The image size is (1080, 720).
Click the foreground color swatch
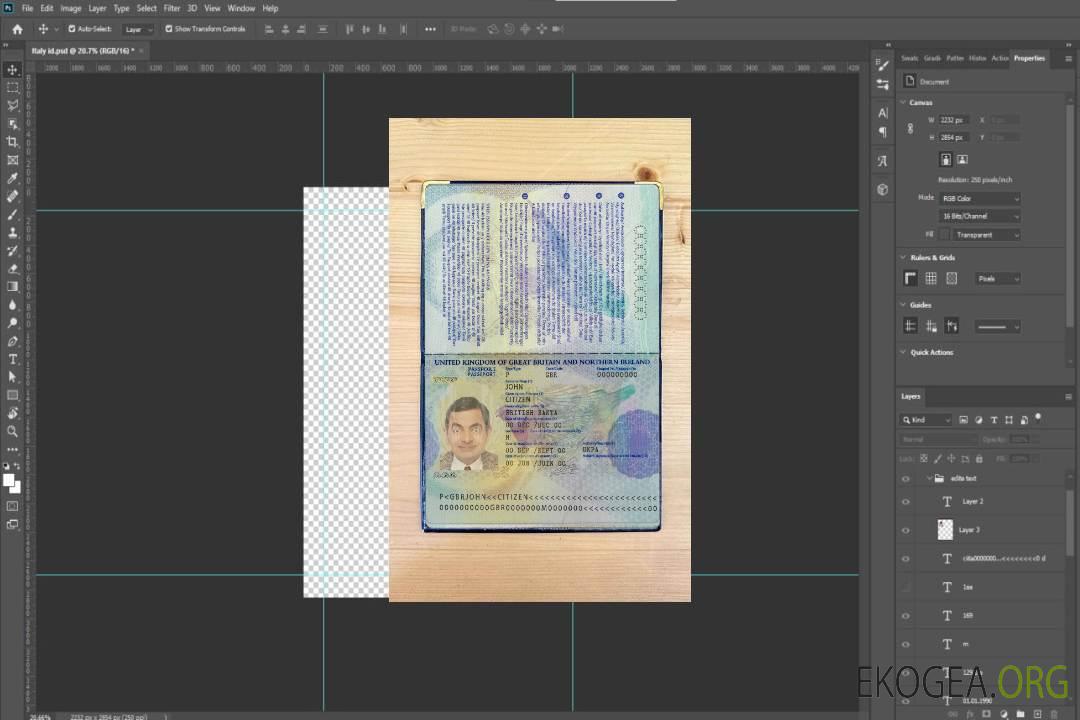[x=9, y=480]
